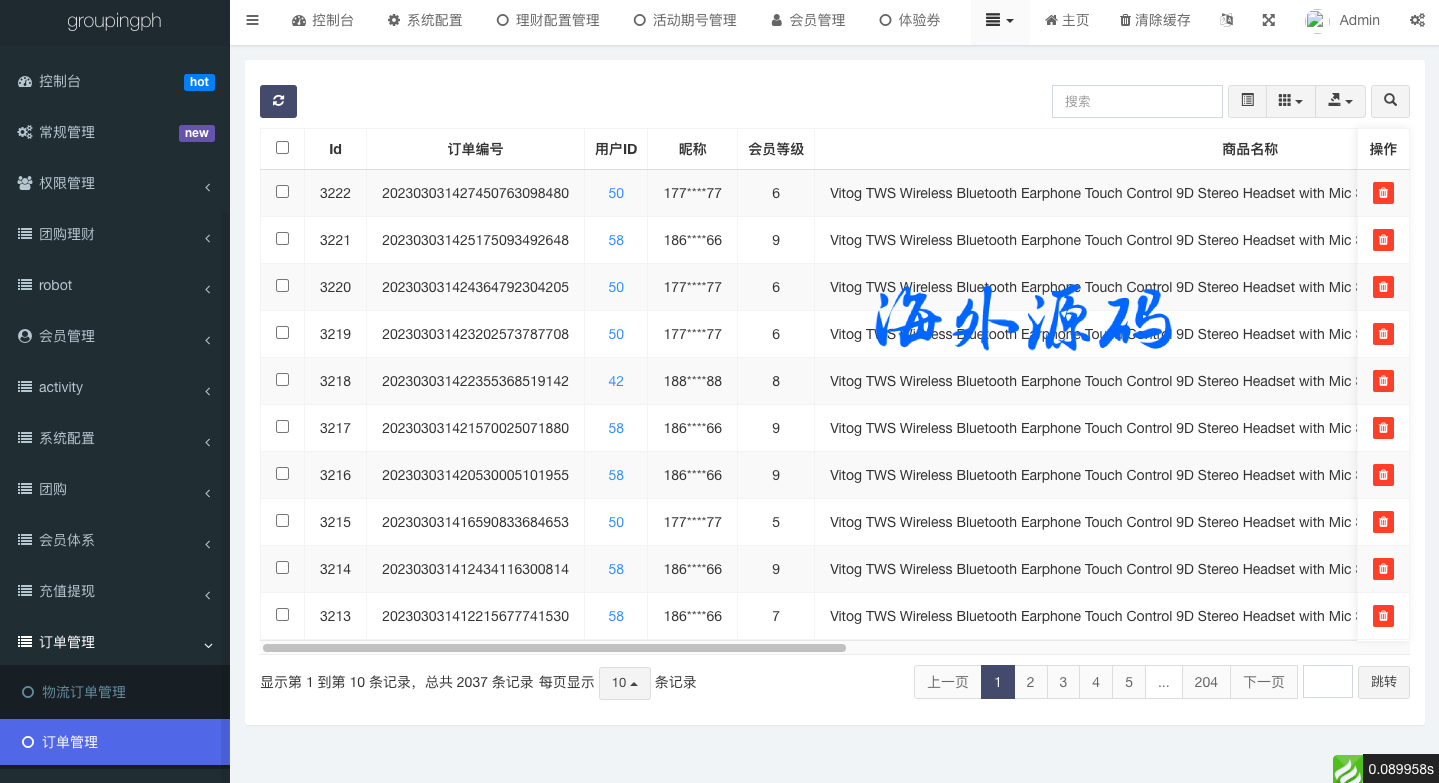Click the refresh table icon button
1439x783 pixels.
(278, 101)
